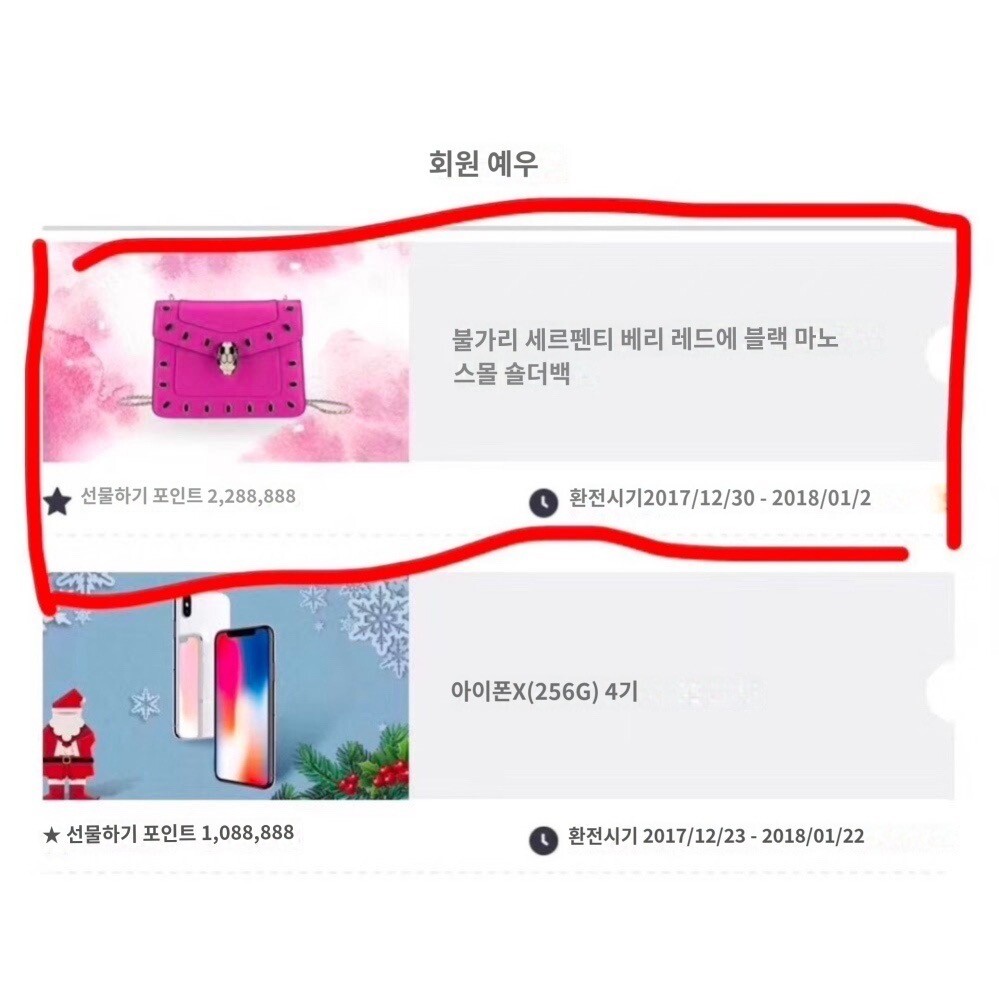Click the star icon beside 2,288,888 points

click(x=57, y=501)
